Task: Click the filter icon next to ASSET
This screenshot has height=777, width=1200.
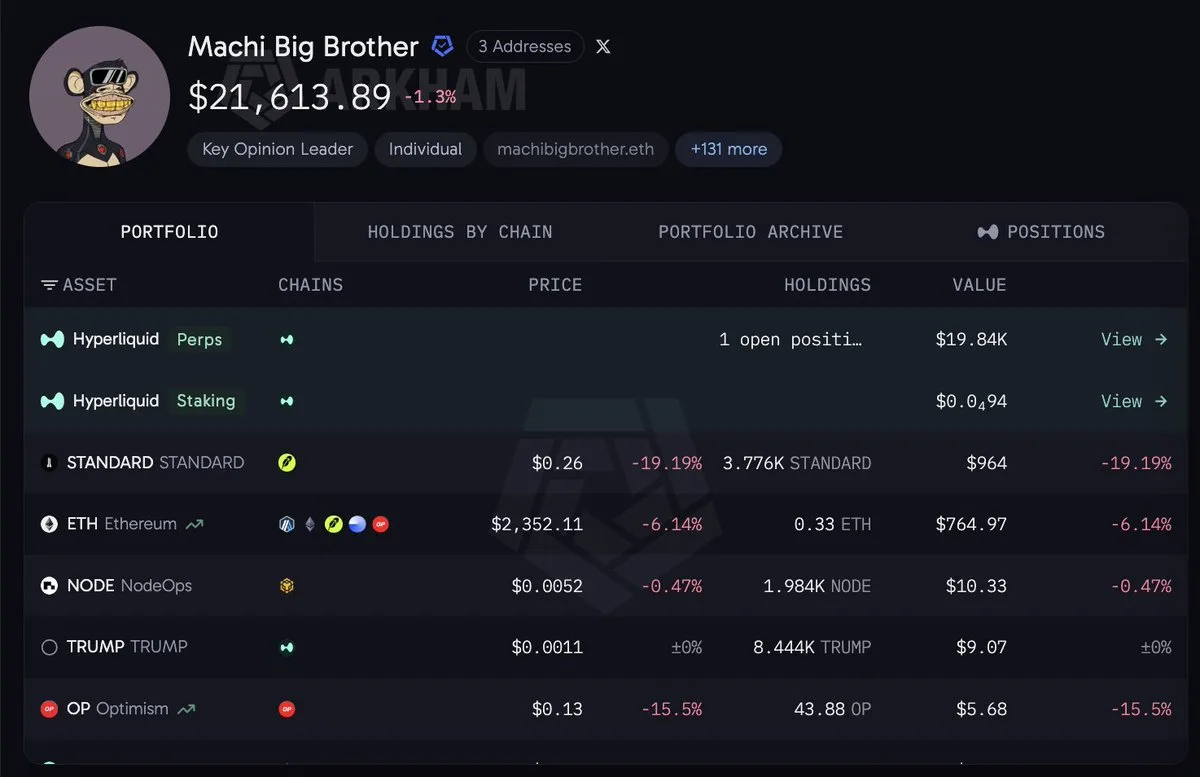Action: (49, 285)
